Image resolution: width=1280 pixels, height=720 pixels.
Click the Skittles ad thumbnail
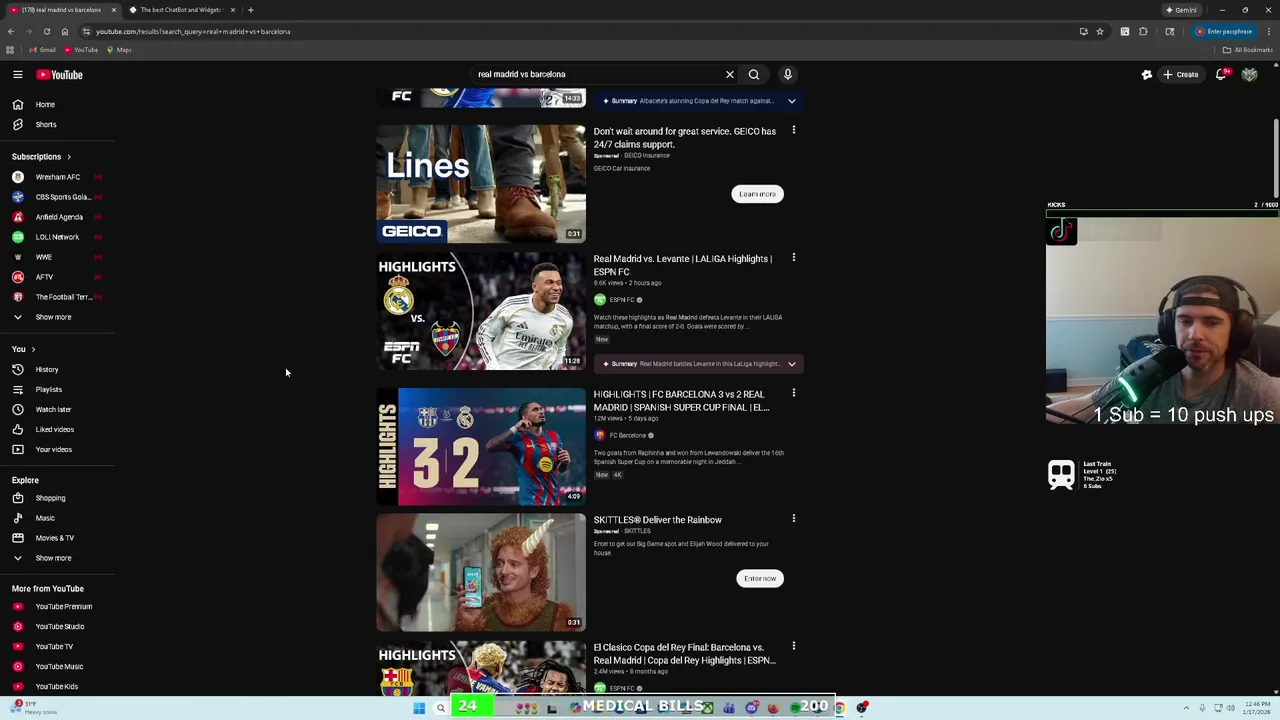[x=481, y=573]
